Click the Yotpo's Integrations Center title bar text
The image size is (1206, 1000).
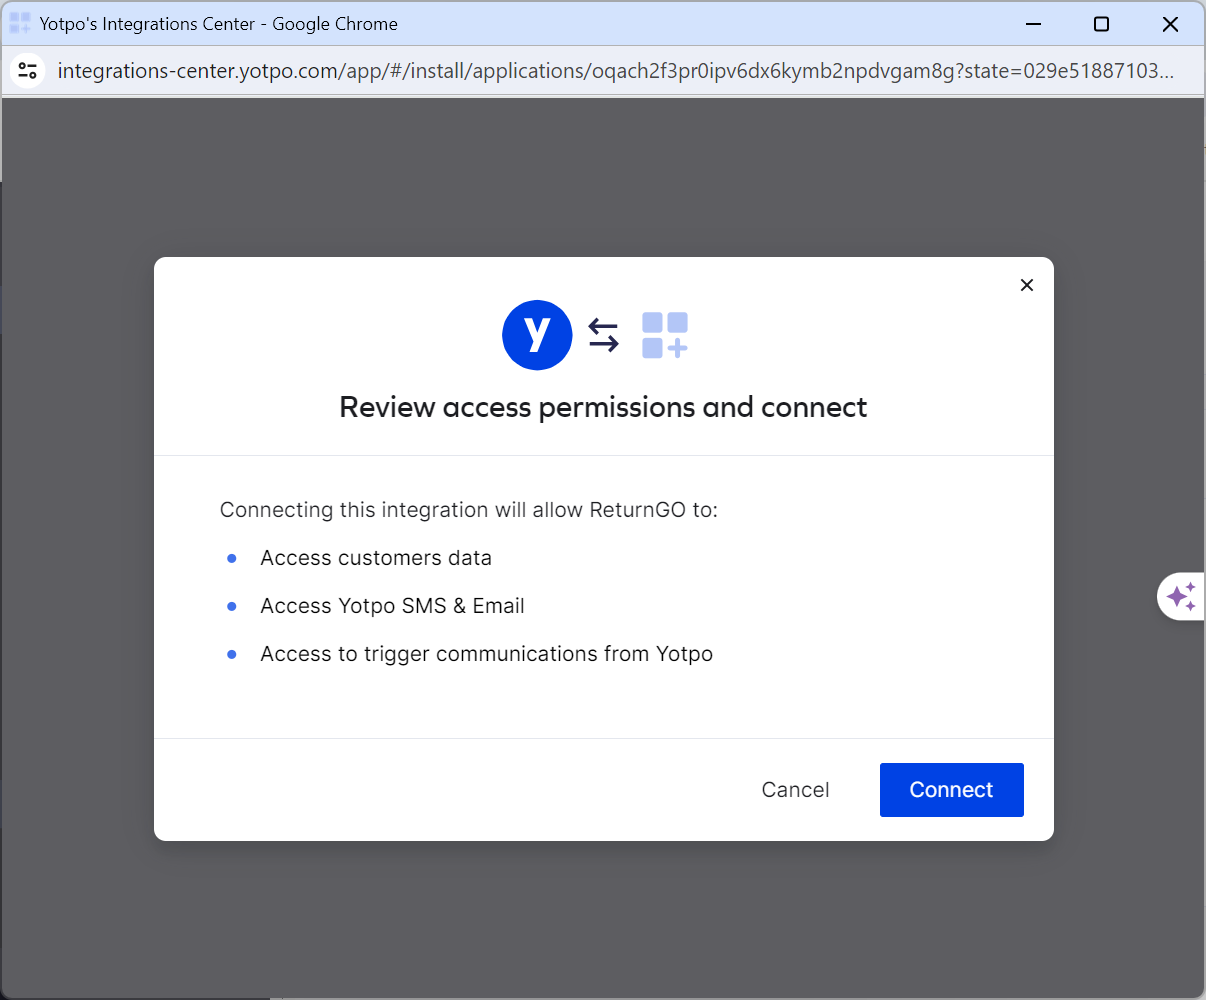[219, 23]
